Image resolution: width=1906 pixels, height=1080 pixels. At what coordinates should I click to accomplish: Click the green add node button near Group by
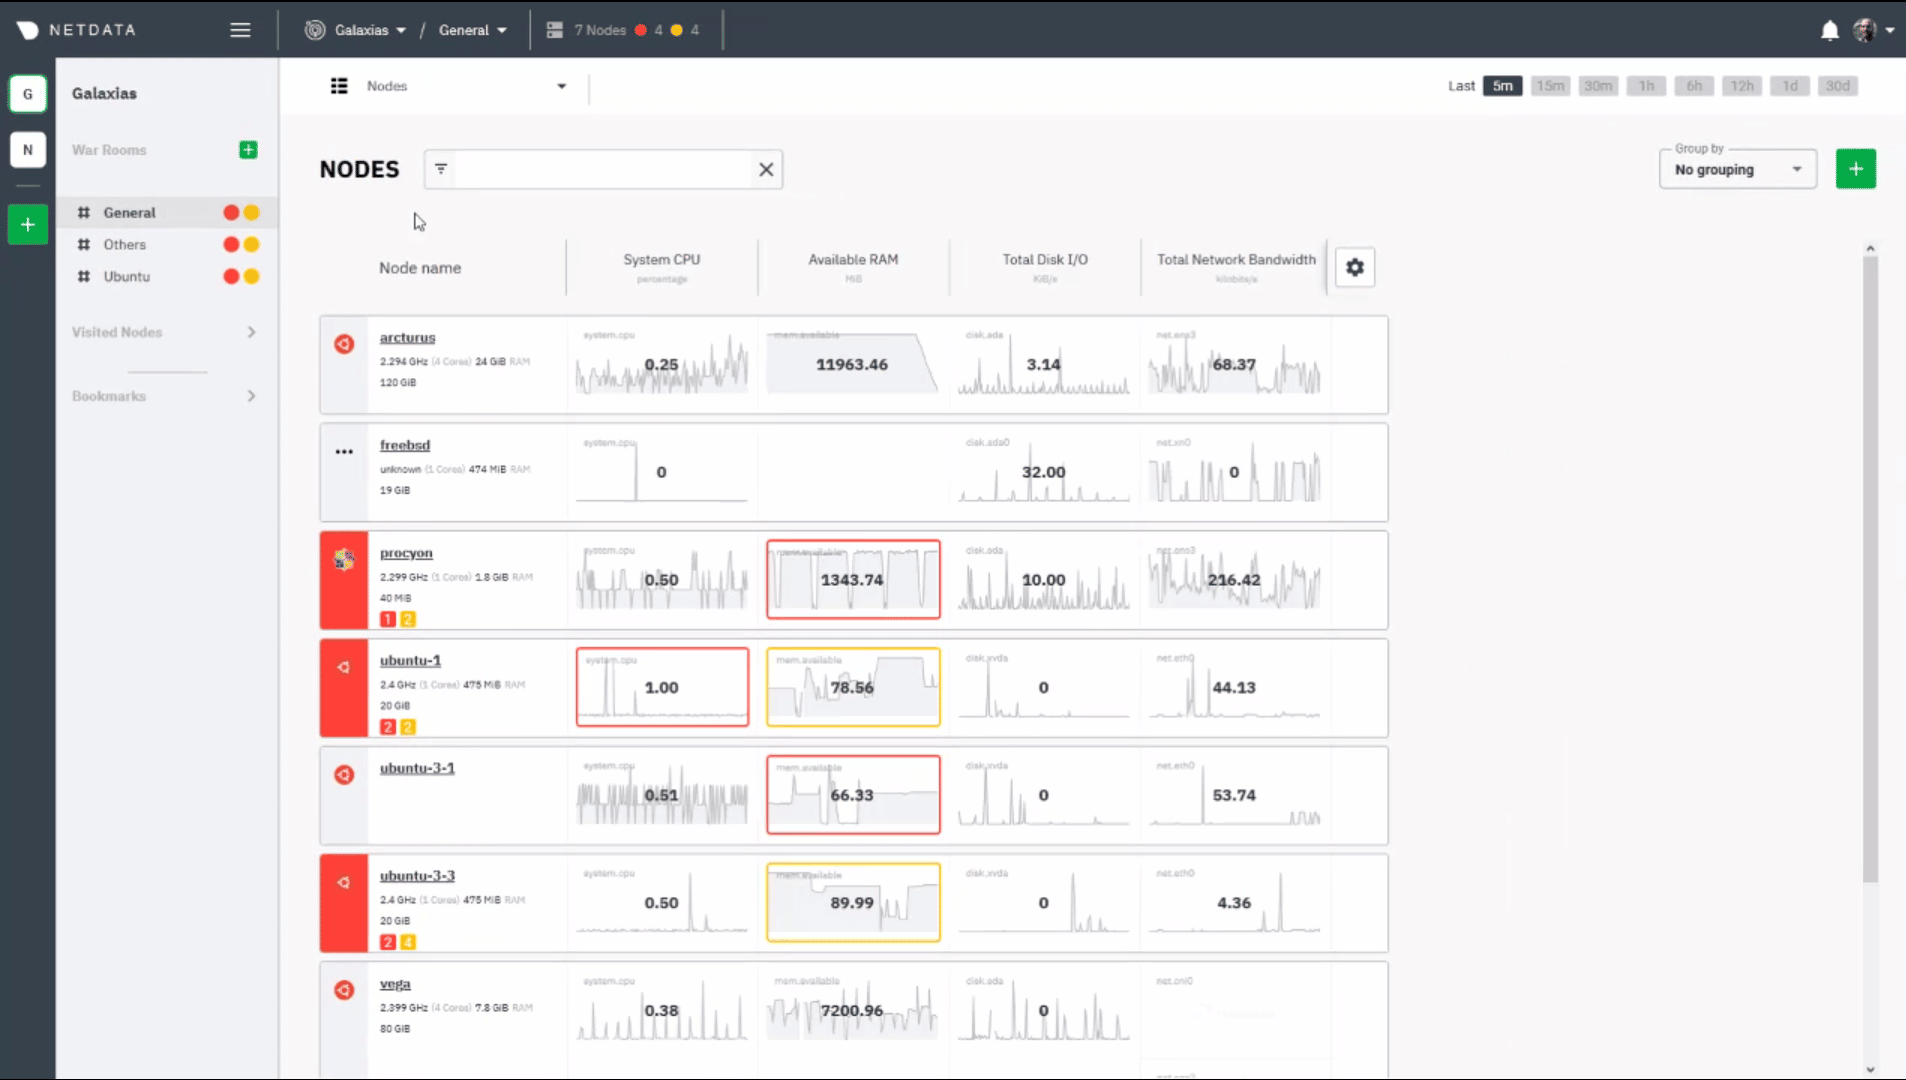1855,169
